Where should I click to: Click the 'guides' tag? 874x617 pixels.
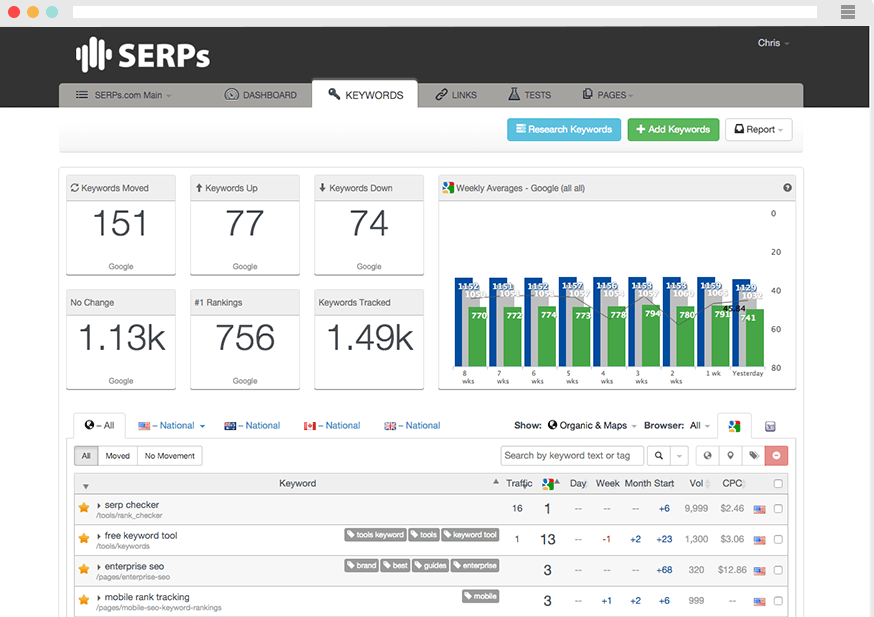[x=430, y=565]
